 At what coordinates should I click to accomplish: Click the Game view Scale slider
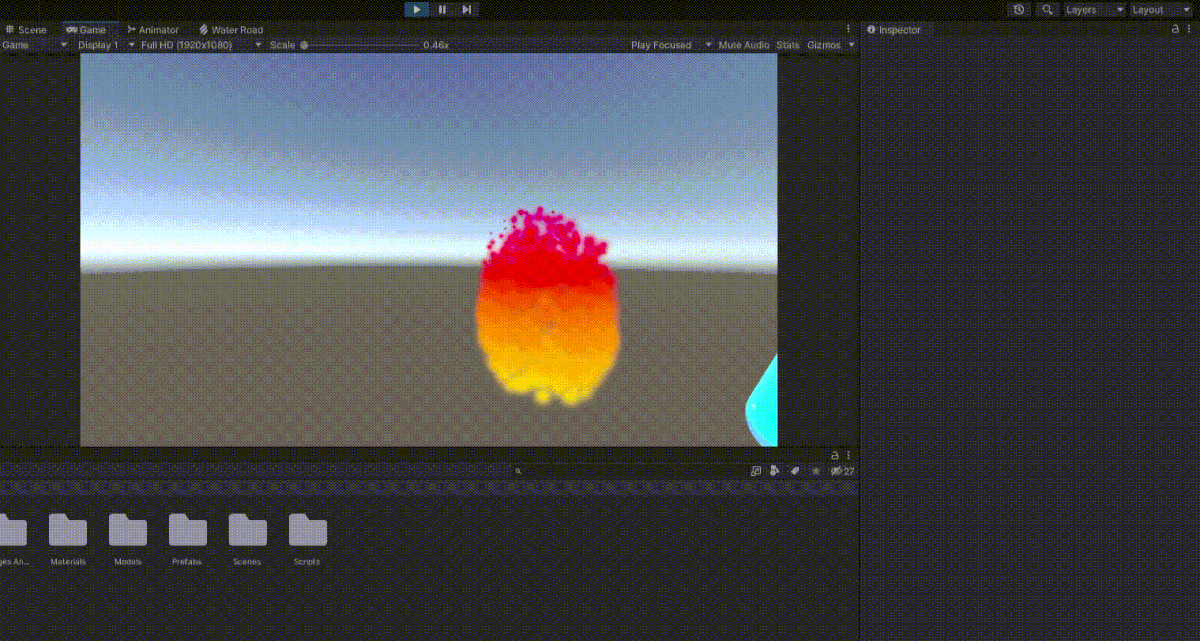[x=360, y=45]
